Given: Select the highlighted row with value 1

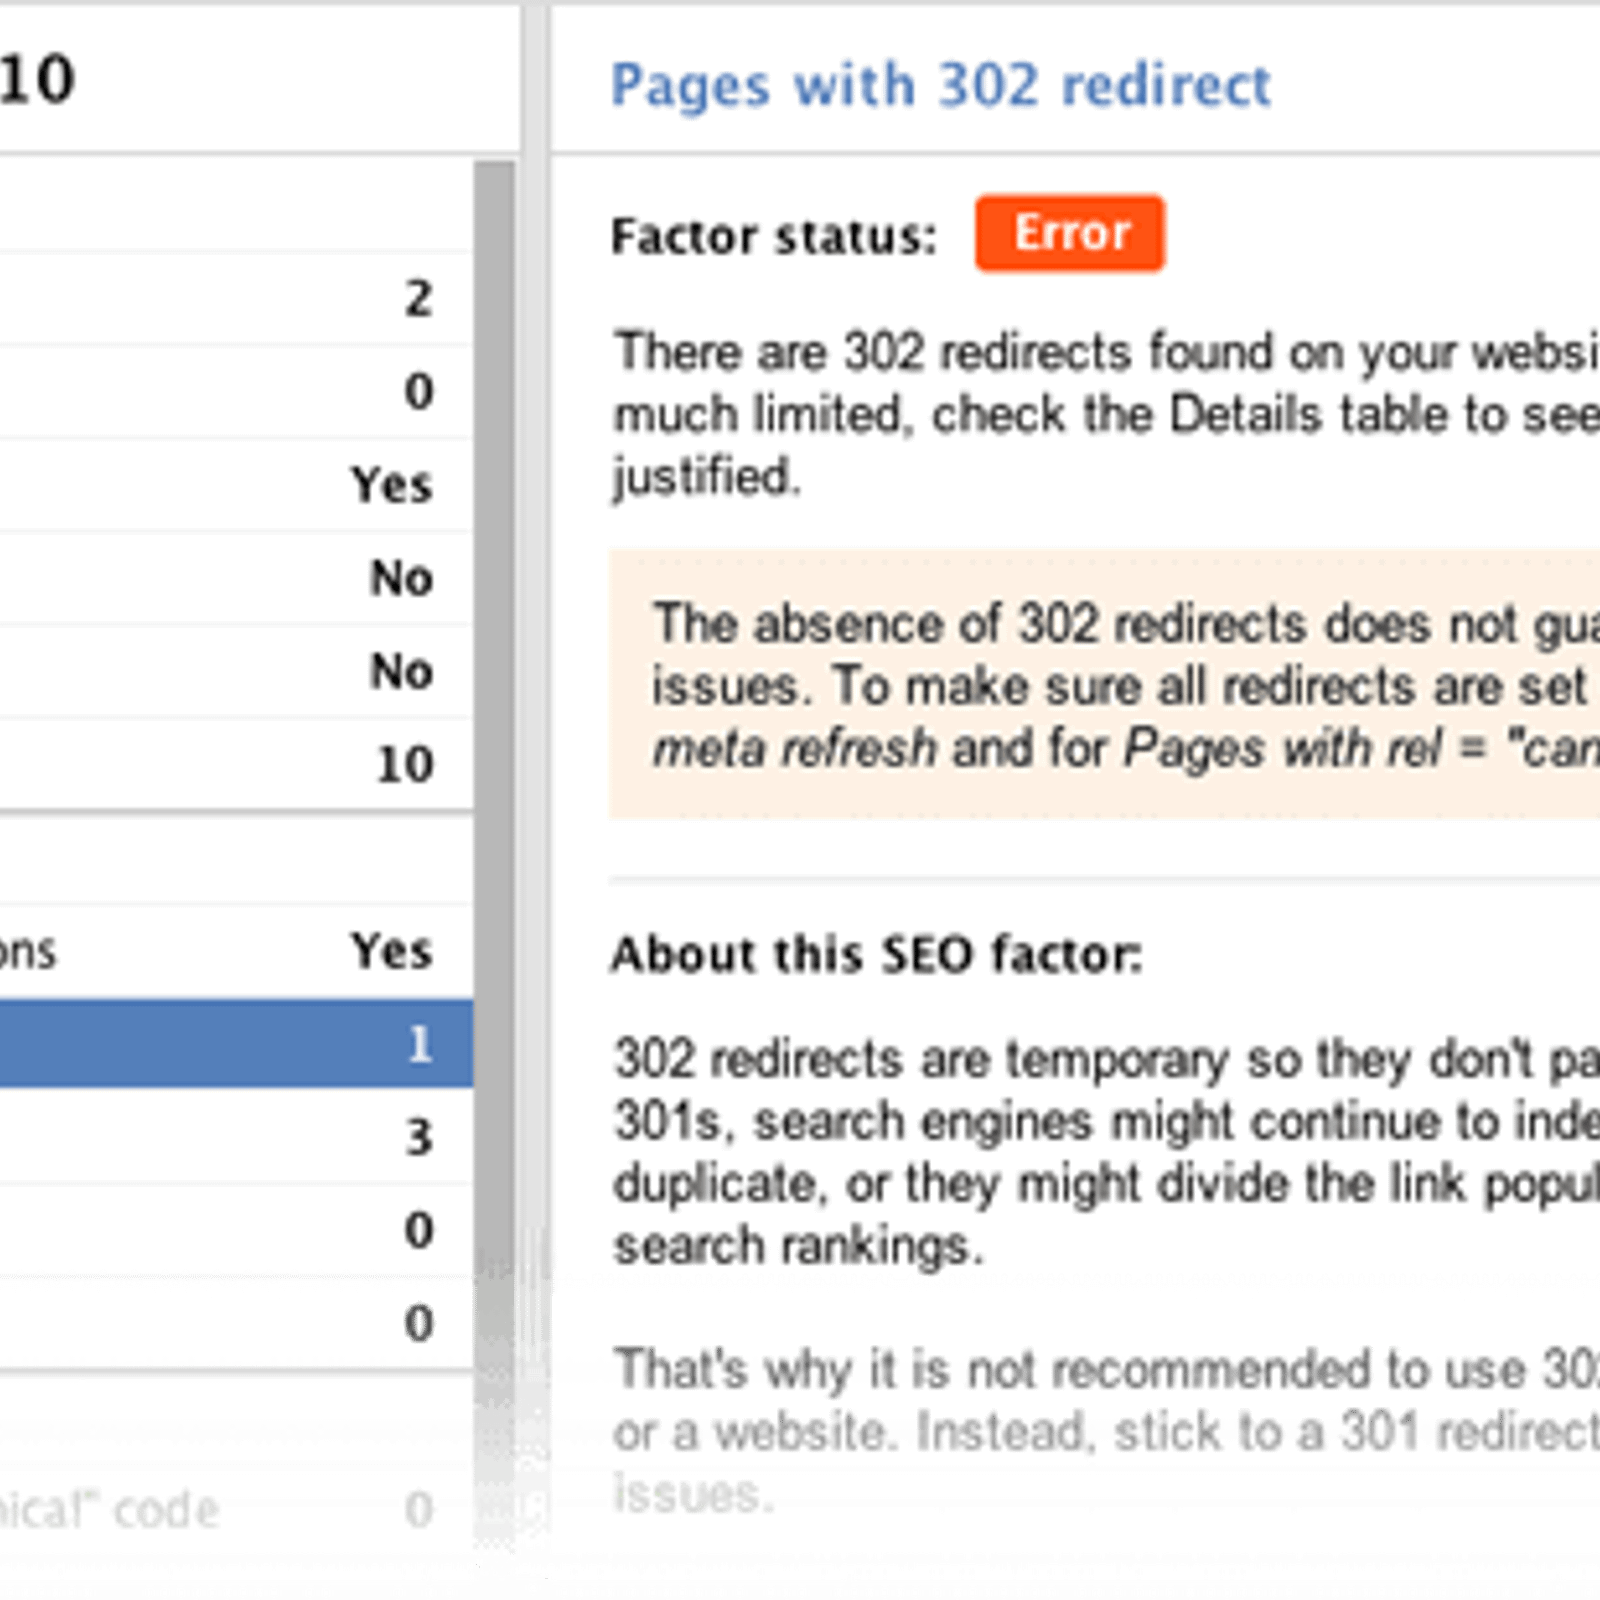Looking at the screenshot, I should click(236, 1043).
